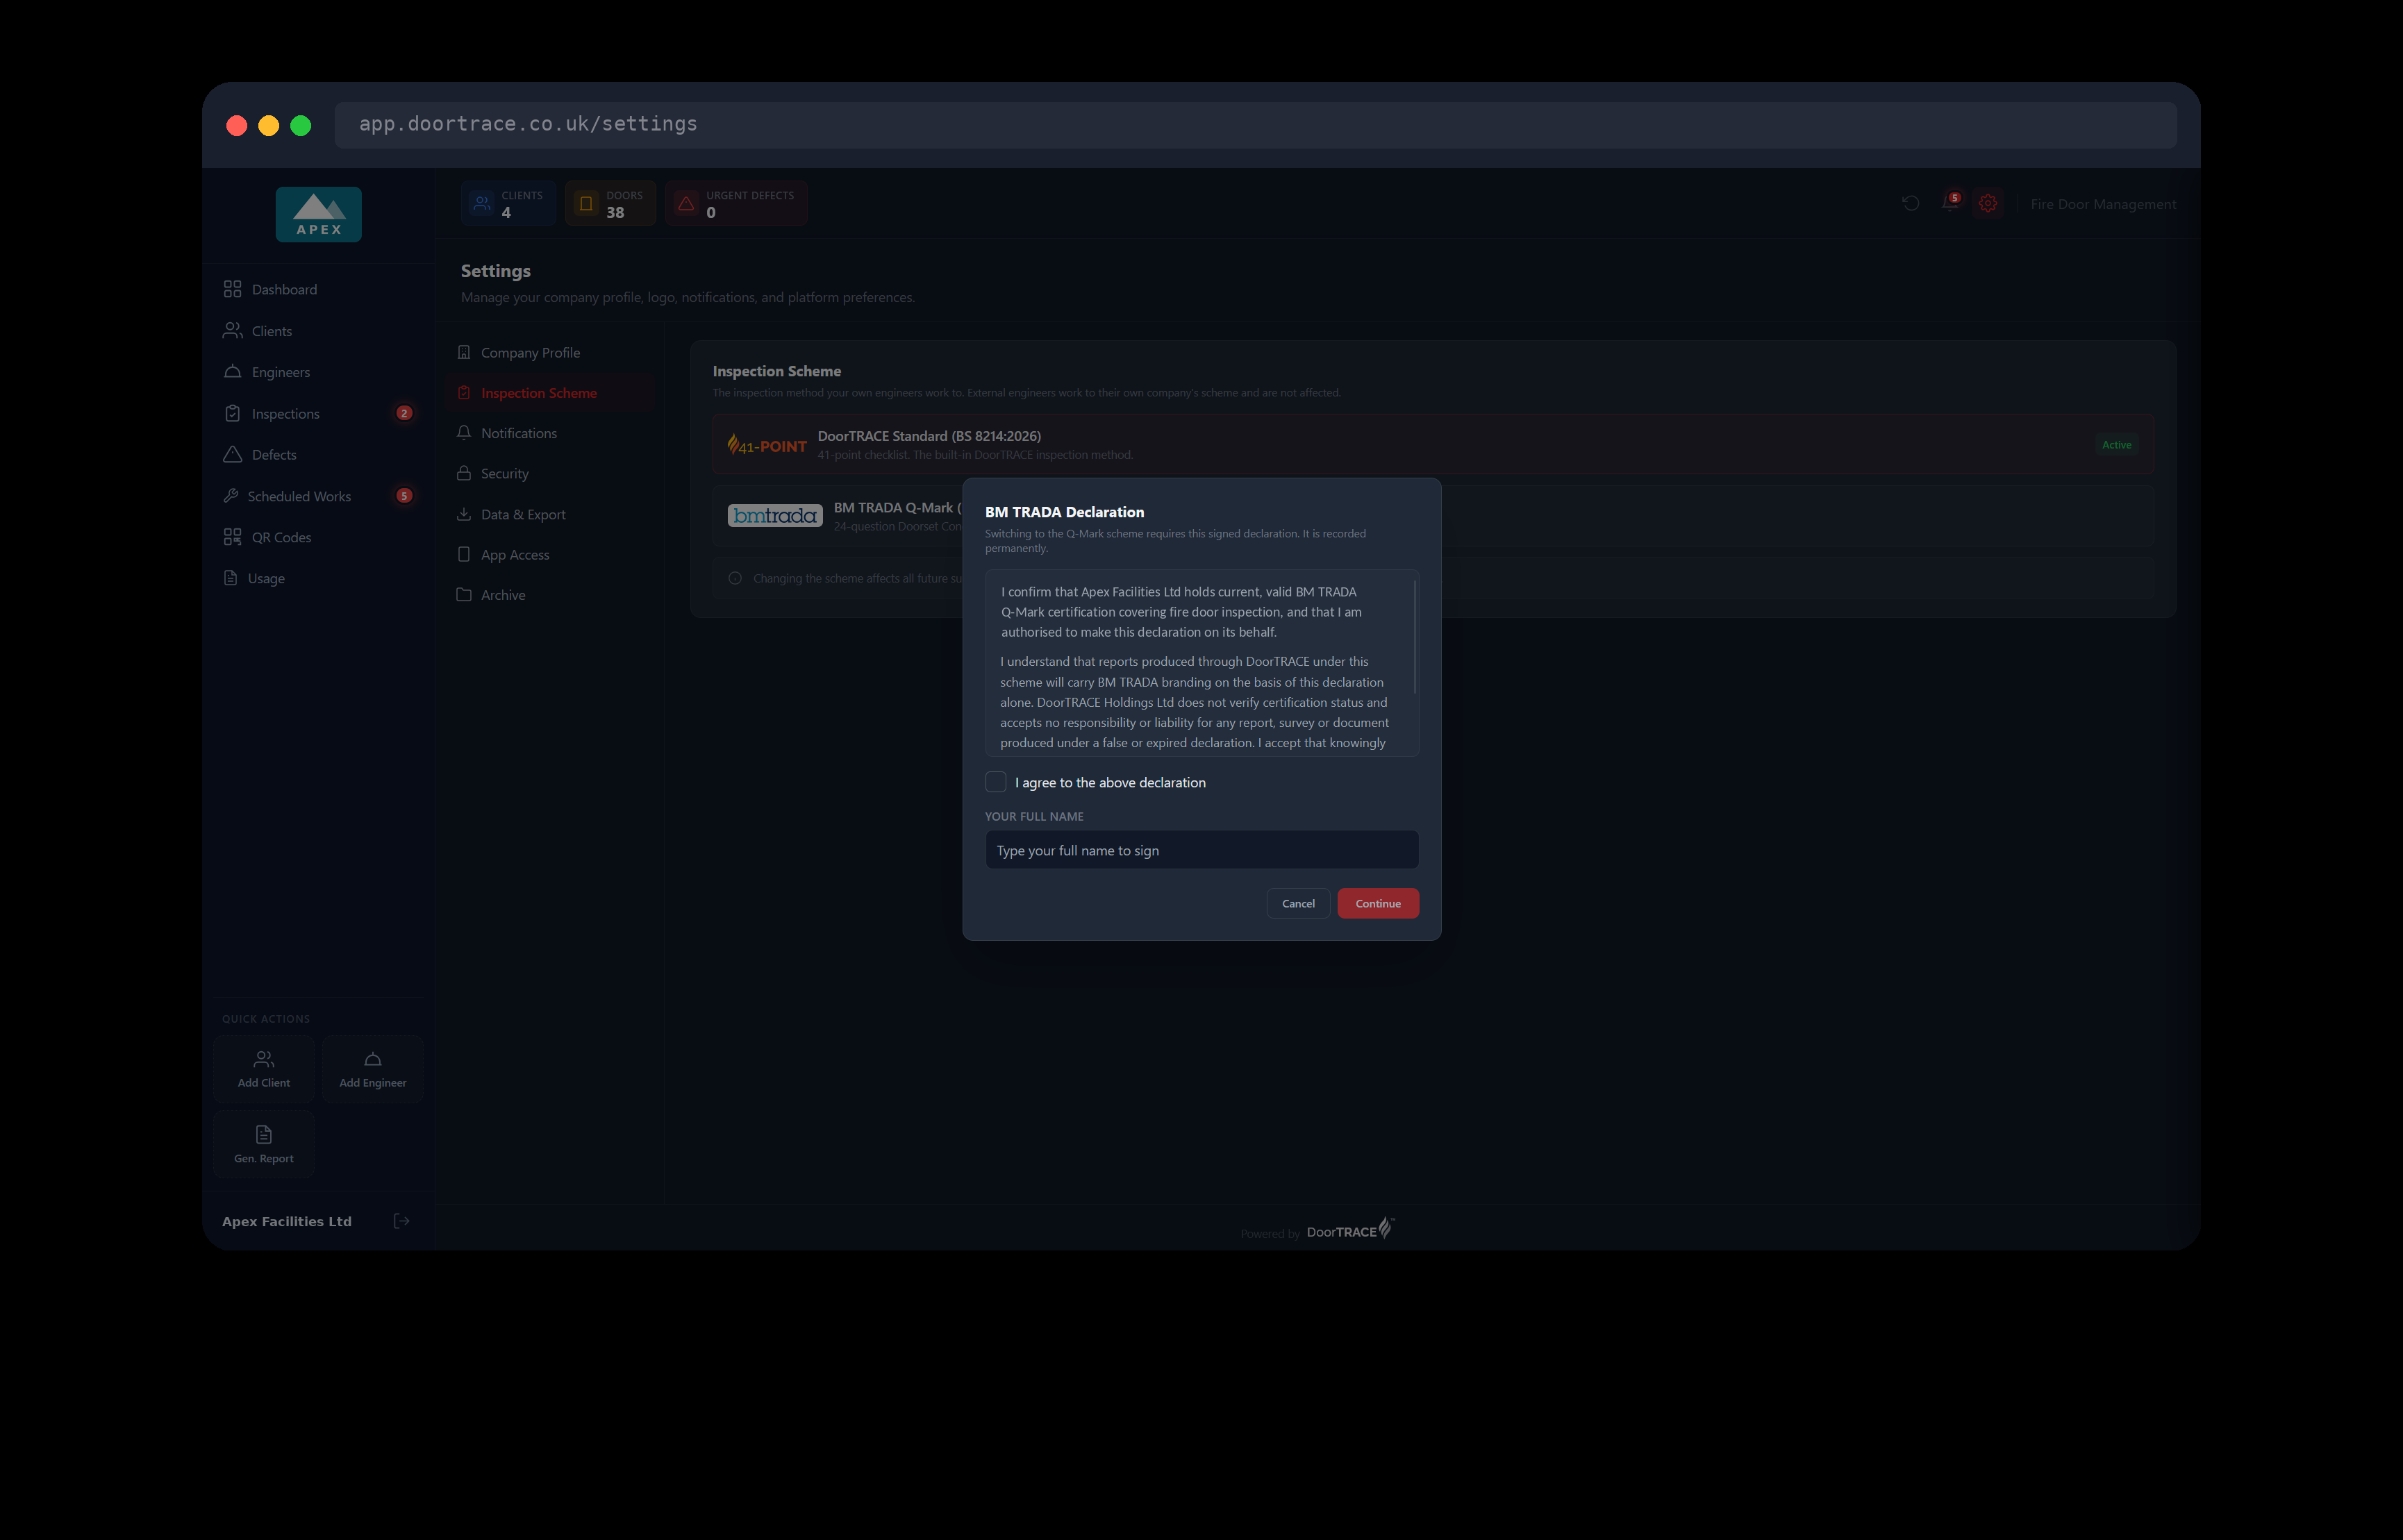Screen dimensions: 2403x1540
Task: Select the DoorTRACE Standard (BS 8214:2026) scheme
Action: pos(1432,444)
